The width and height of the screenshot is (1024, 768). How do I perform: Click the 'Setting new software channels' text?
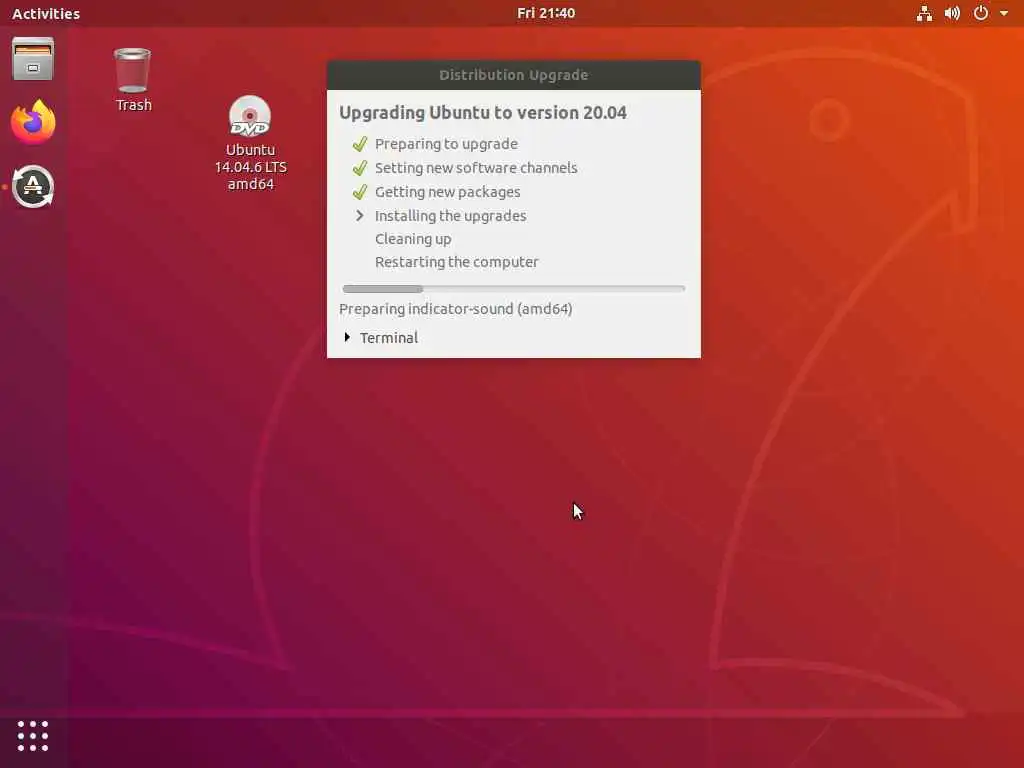click(476, 168)
